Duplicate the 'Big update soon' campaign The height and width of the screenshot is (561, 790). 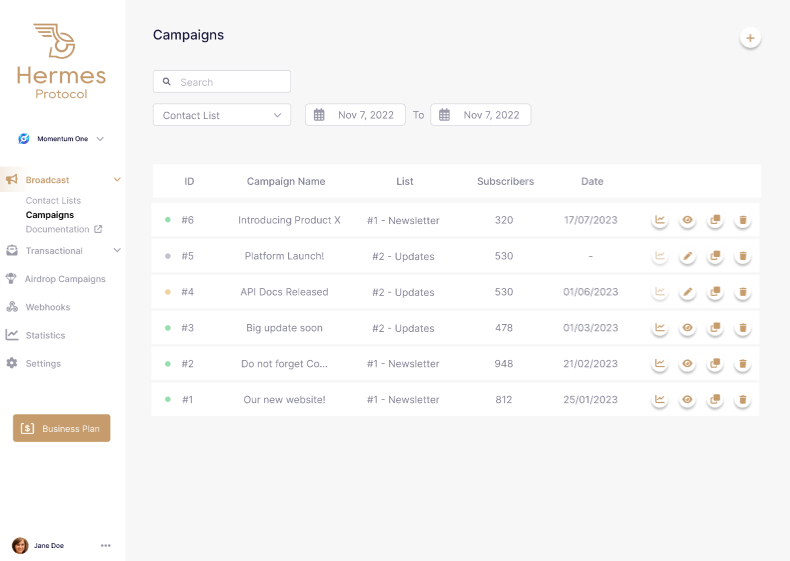point(715,328)
